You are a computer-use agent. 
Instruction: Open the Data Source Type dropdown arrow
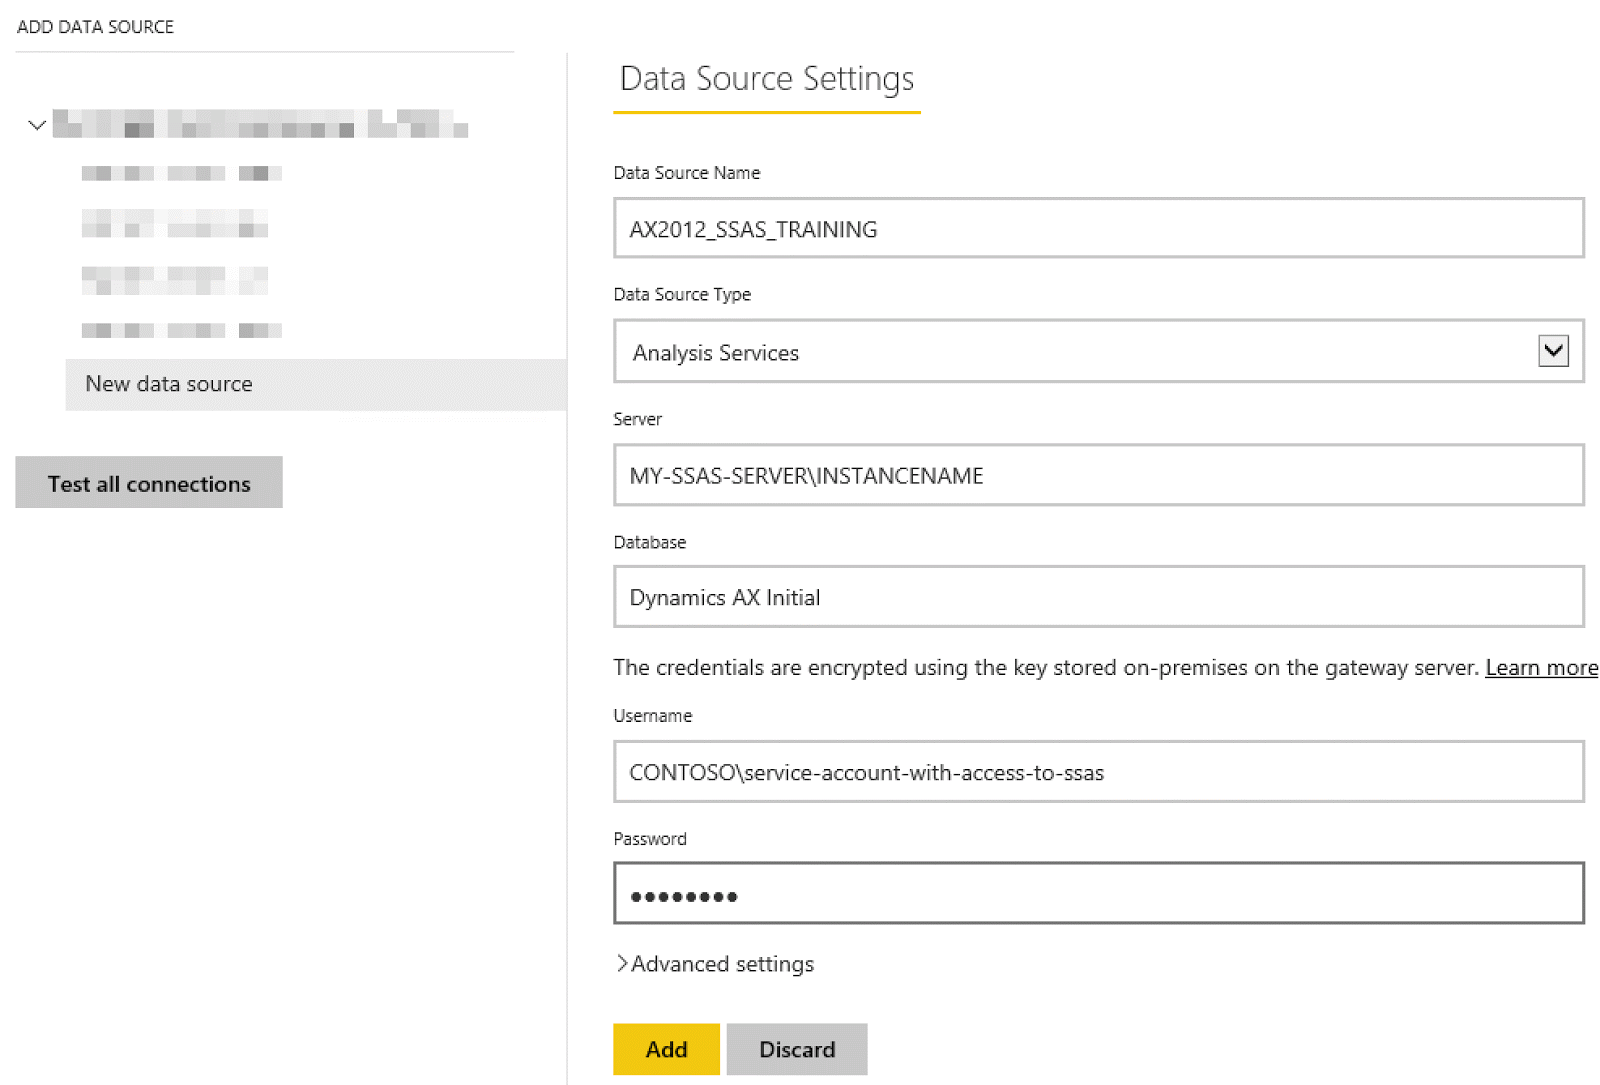[x=1552, y=351]
